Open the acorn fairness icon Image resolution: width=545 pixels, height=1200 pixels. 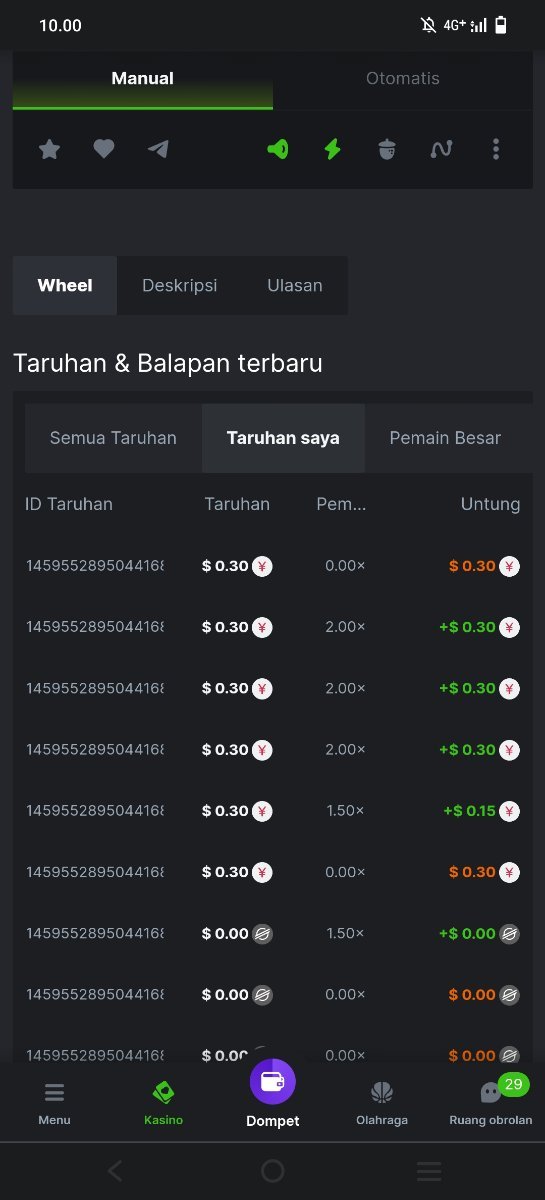[x=388, y=149]
